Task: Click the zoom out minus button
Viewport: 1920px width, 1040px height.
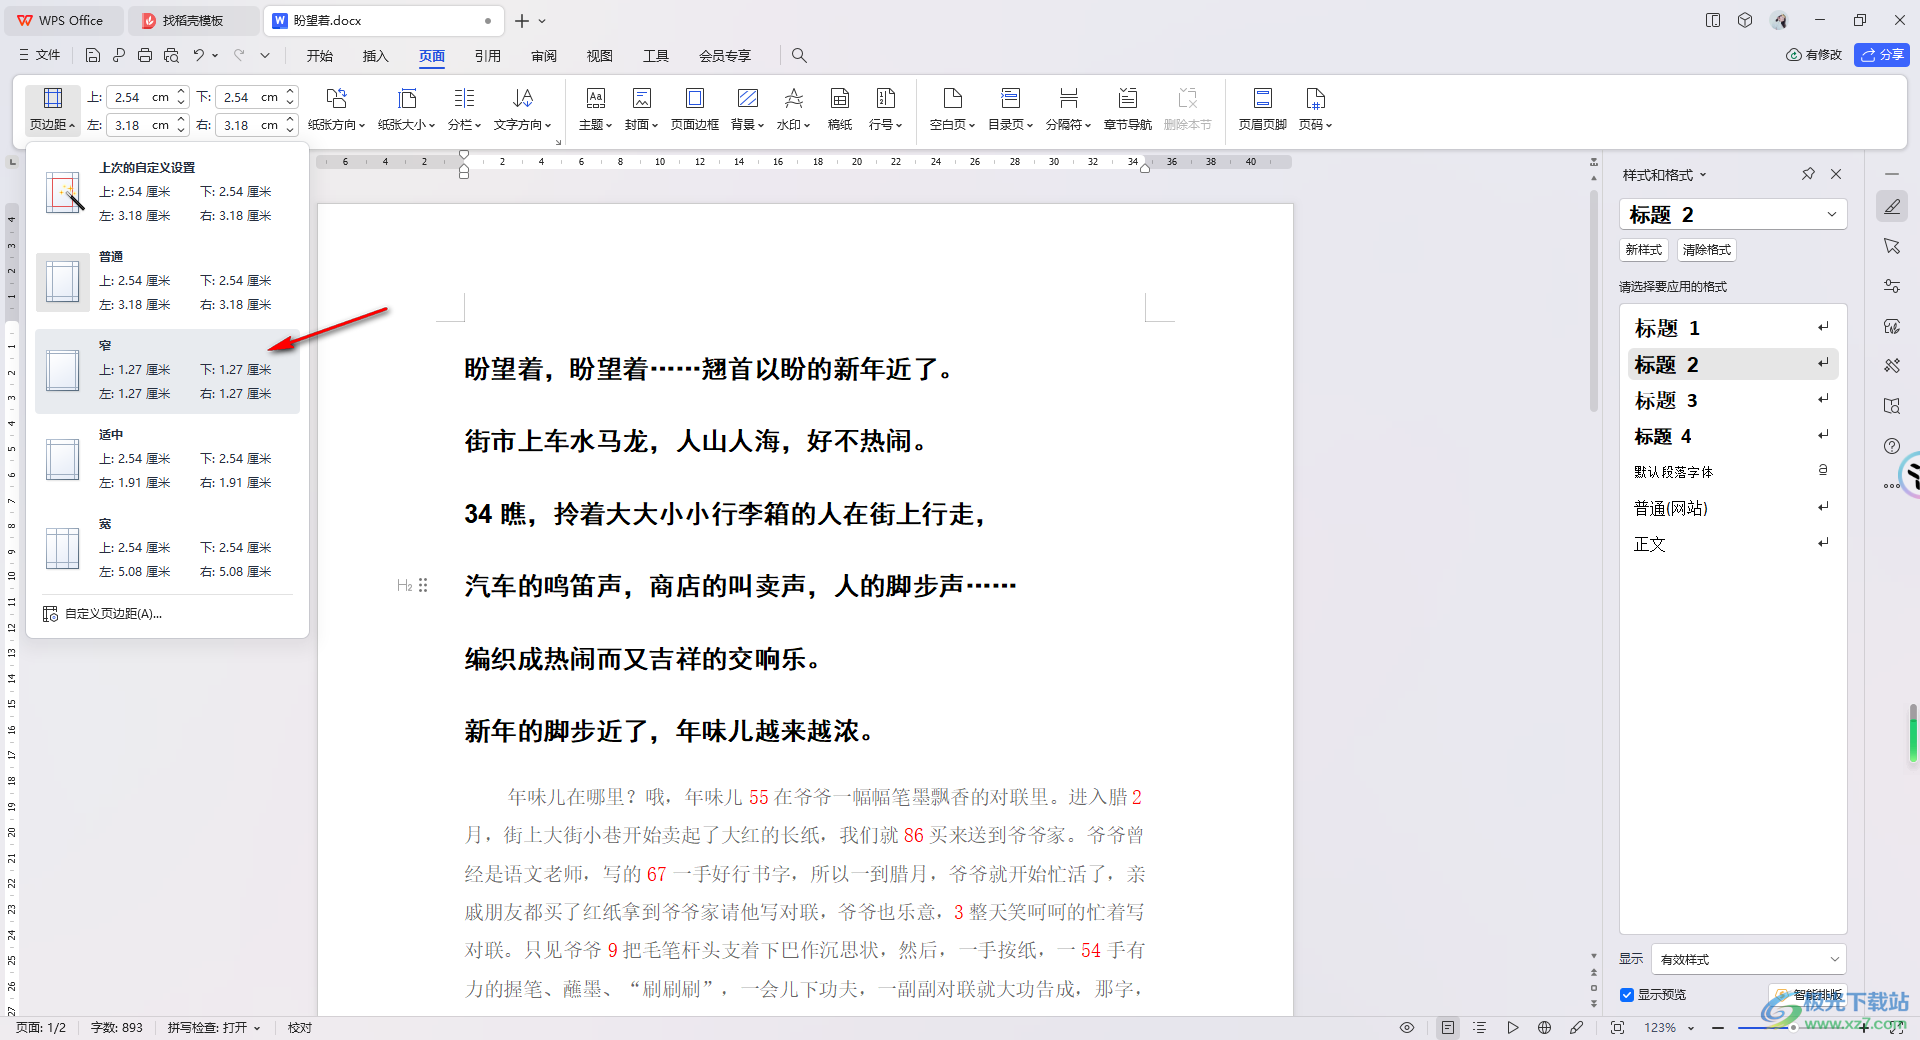Action: [x=1718, y=1028]
